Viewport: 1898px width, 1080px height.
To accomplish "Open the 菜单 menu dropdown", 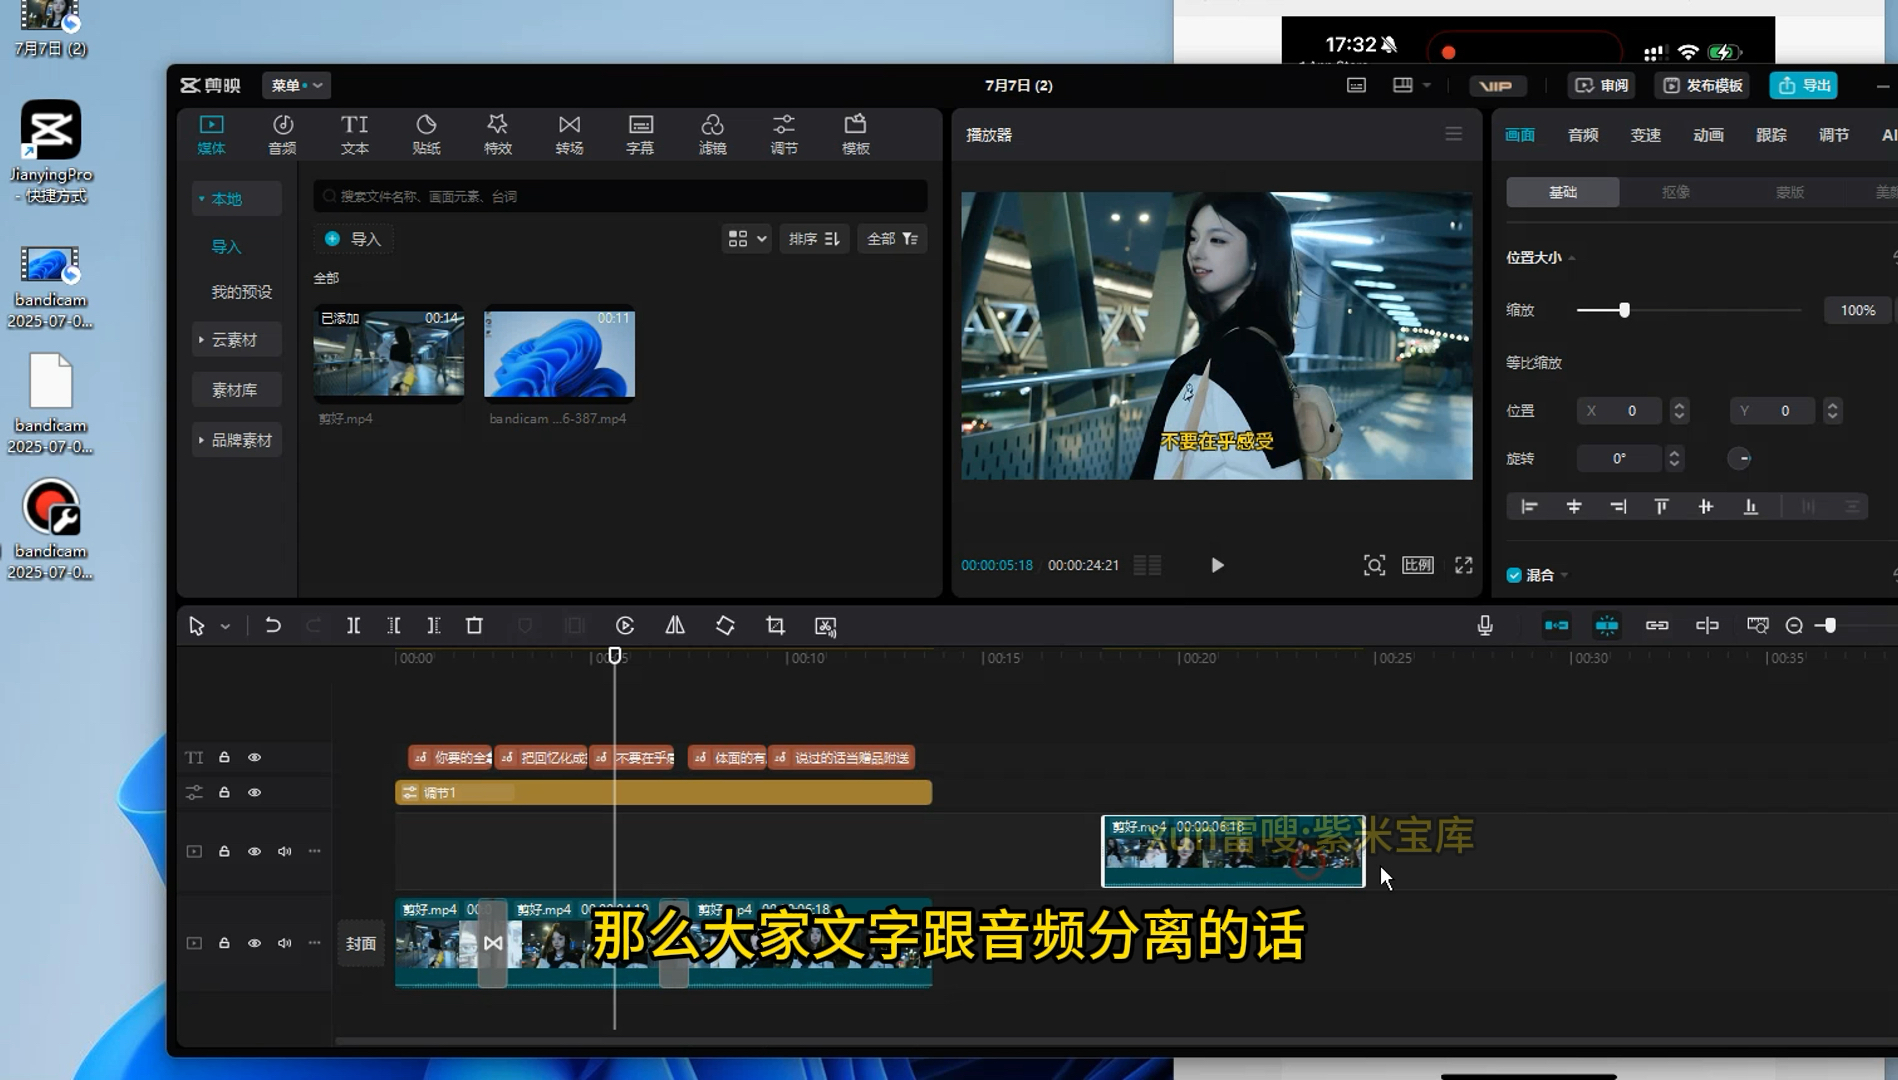I will pos(296,86).
